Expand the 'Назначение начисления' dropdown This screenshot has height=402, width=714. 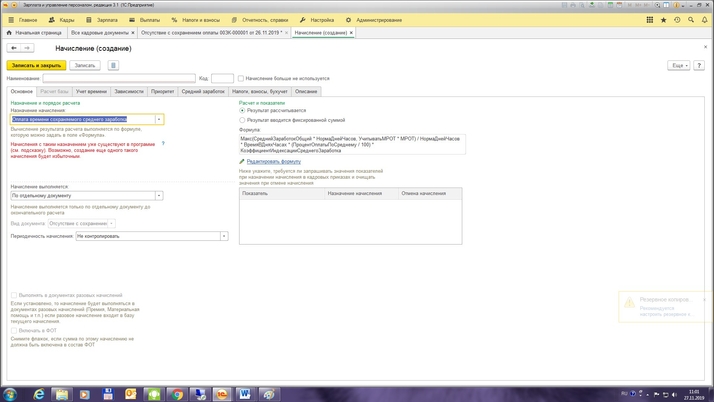[159, 119]
